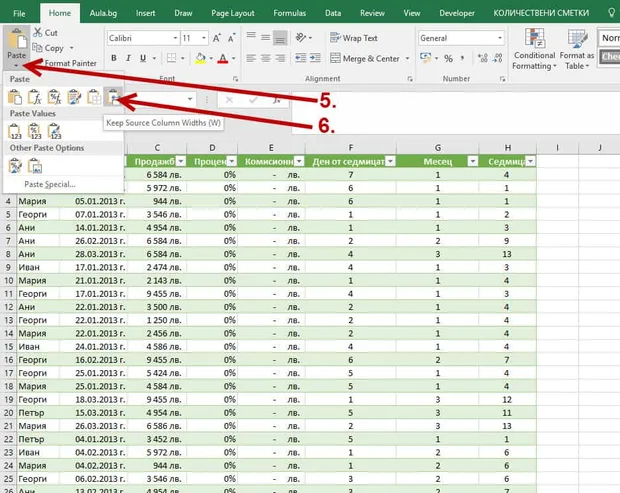This screenshot has width=620, height=493.
Task: Open the Orientation text rotation button
Action: pos(301,38)
